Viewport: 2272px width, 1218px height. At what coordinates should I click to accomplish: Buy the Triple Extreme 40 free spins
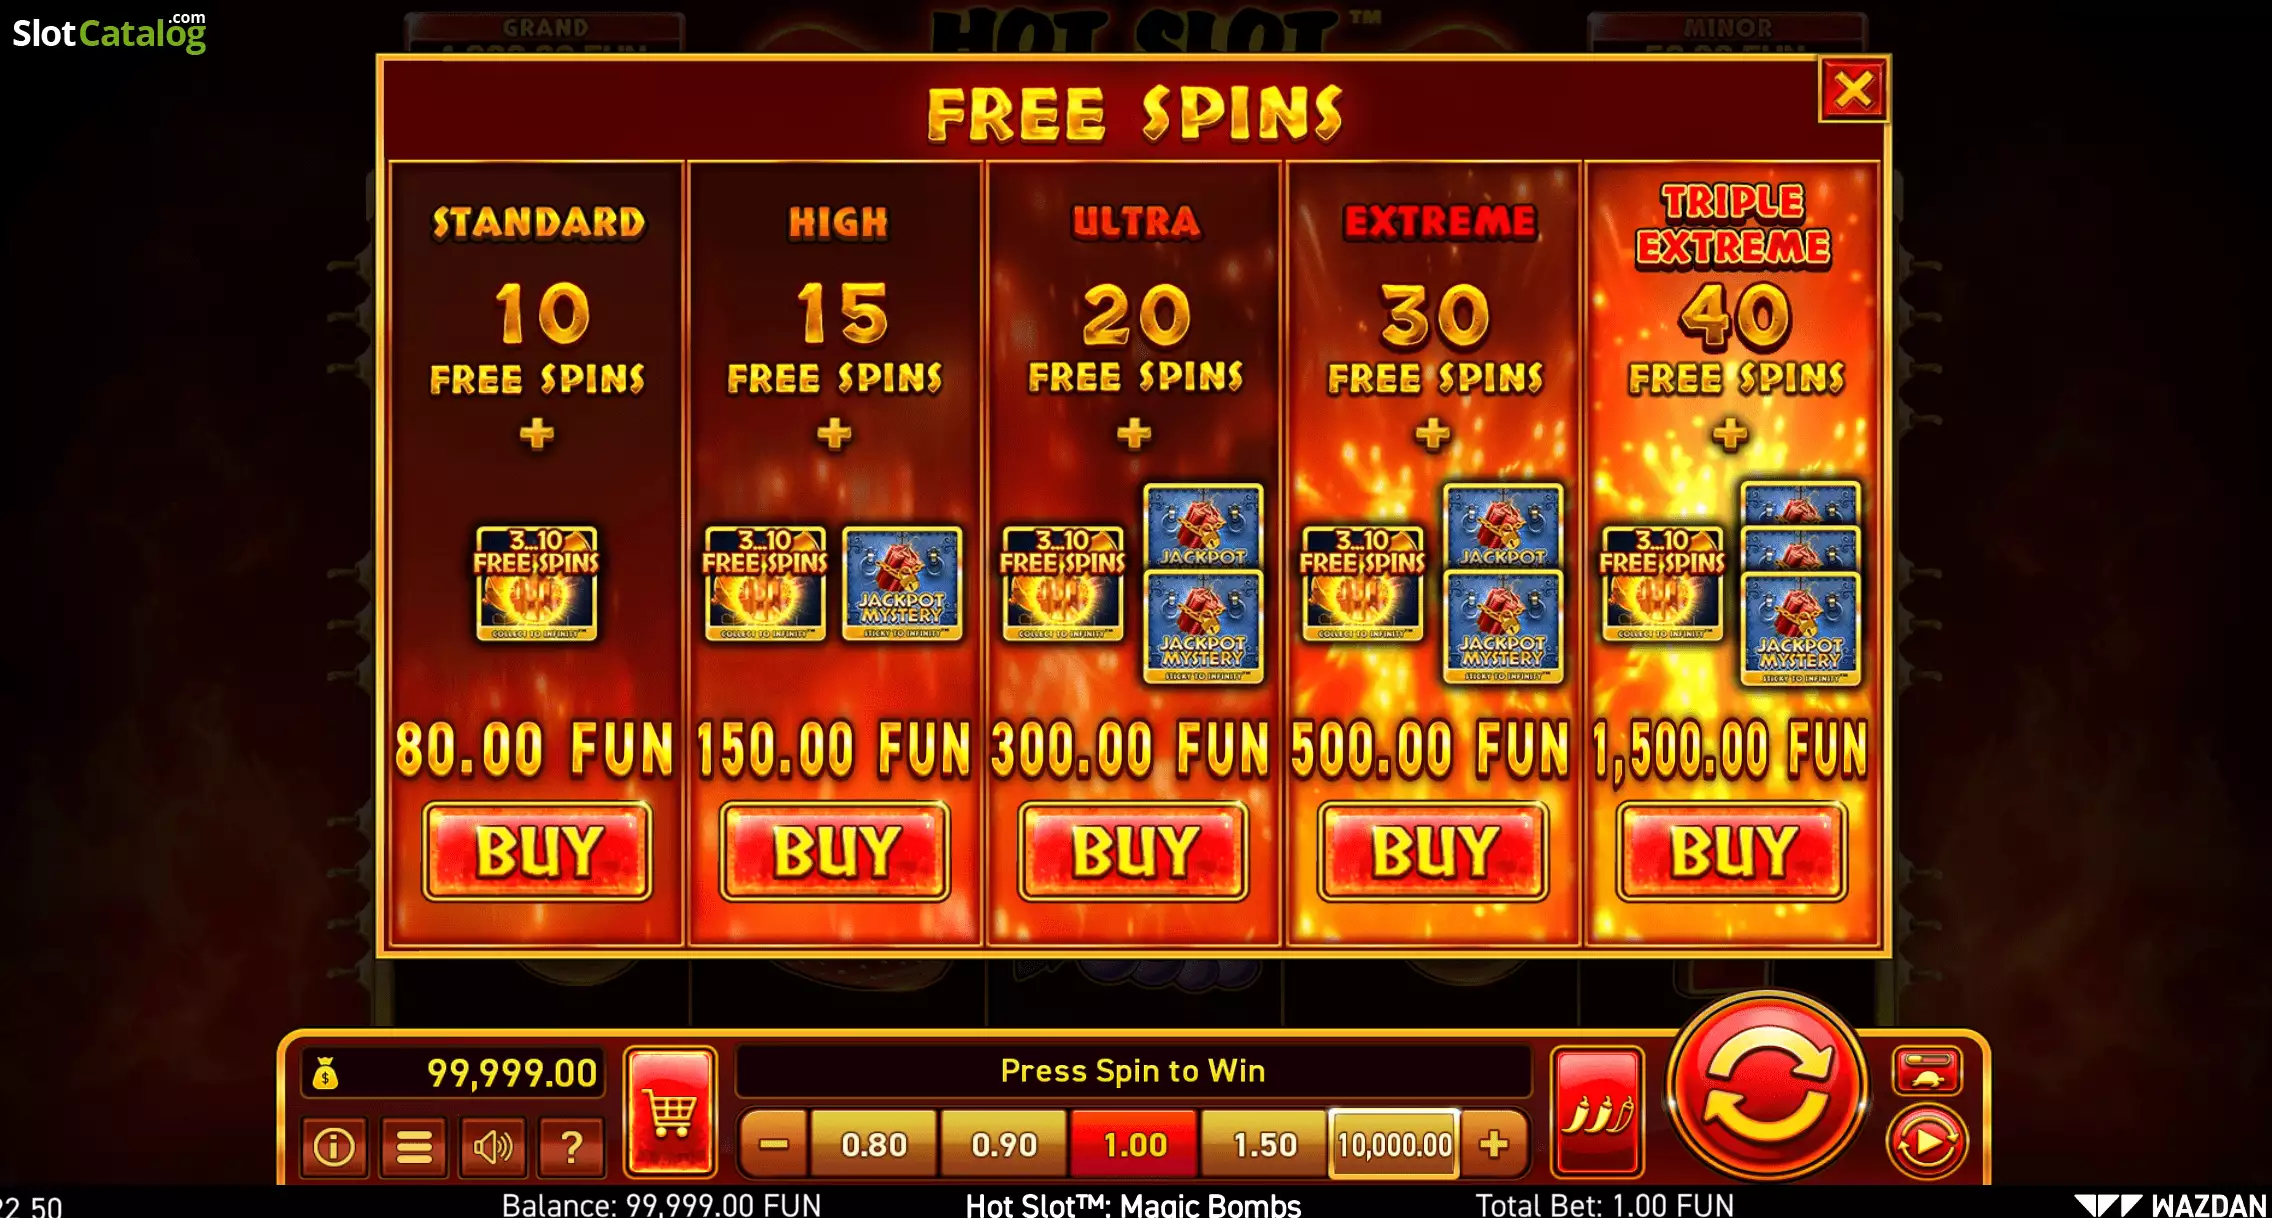(1732, 851)
